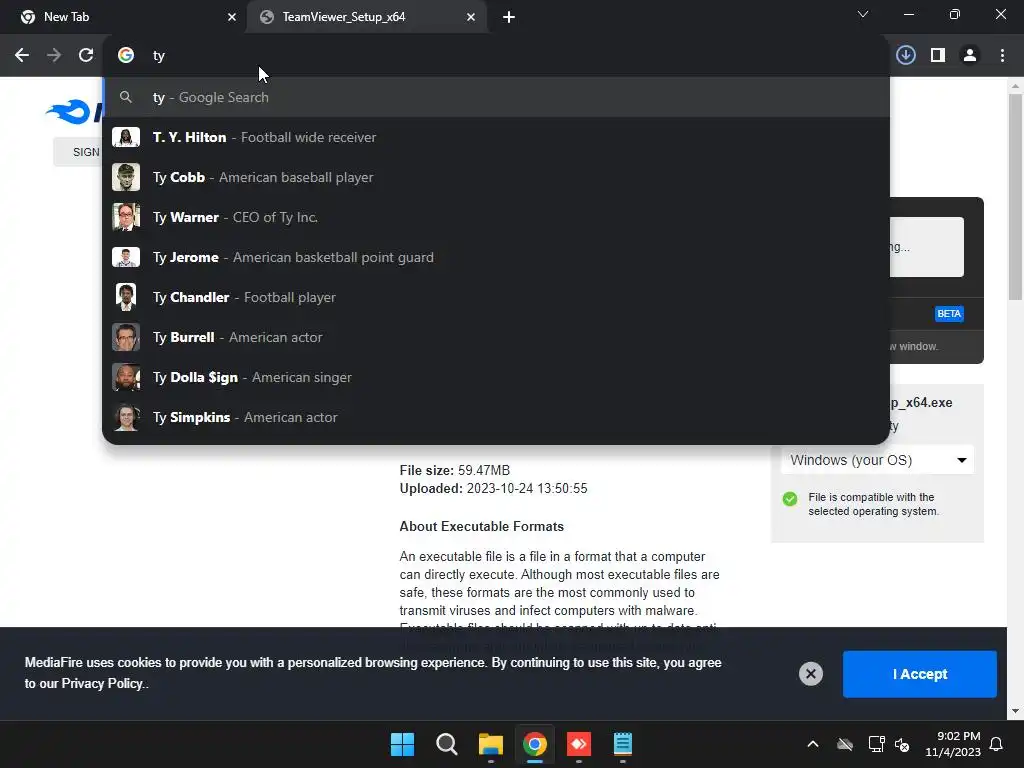Screen dimensions: 1024x768
Task: Select the 'ty - Google Search' suggestion
Action: pos(496,97)
